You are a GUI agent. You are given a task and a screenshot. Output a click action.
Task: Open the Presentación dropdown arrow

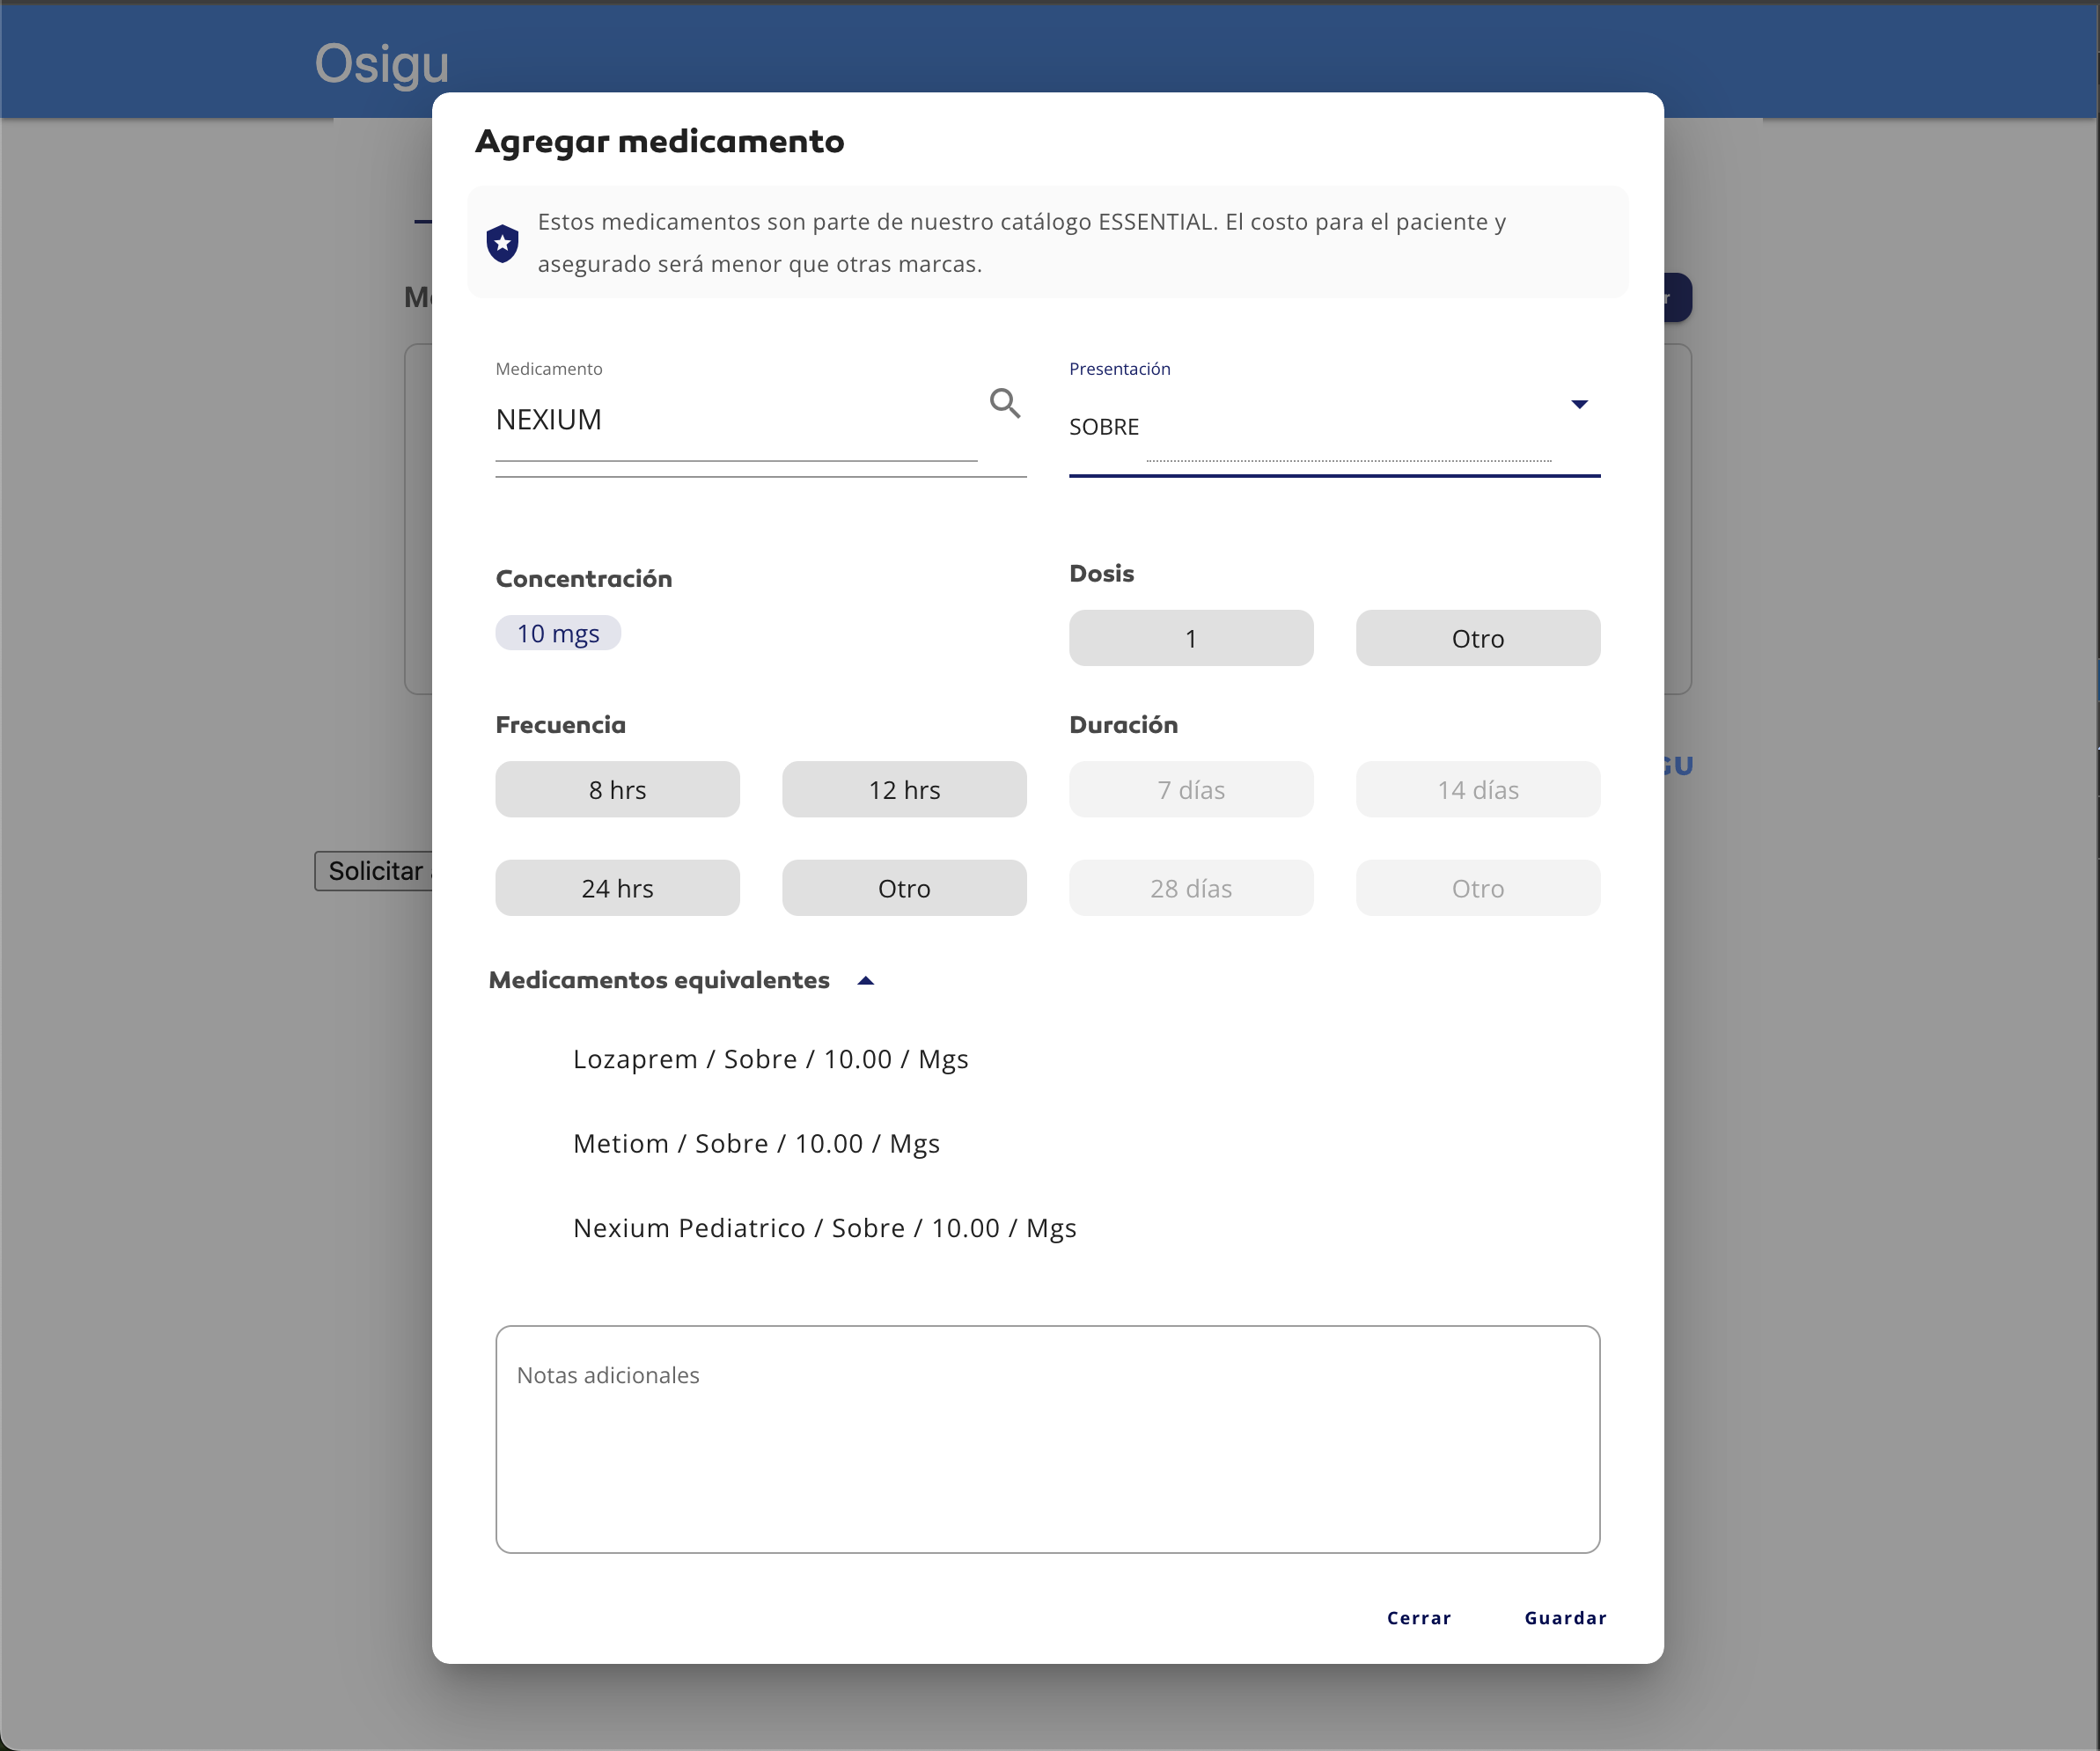tap(1579, 404)
